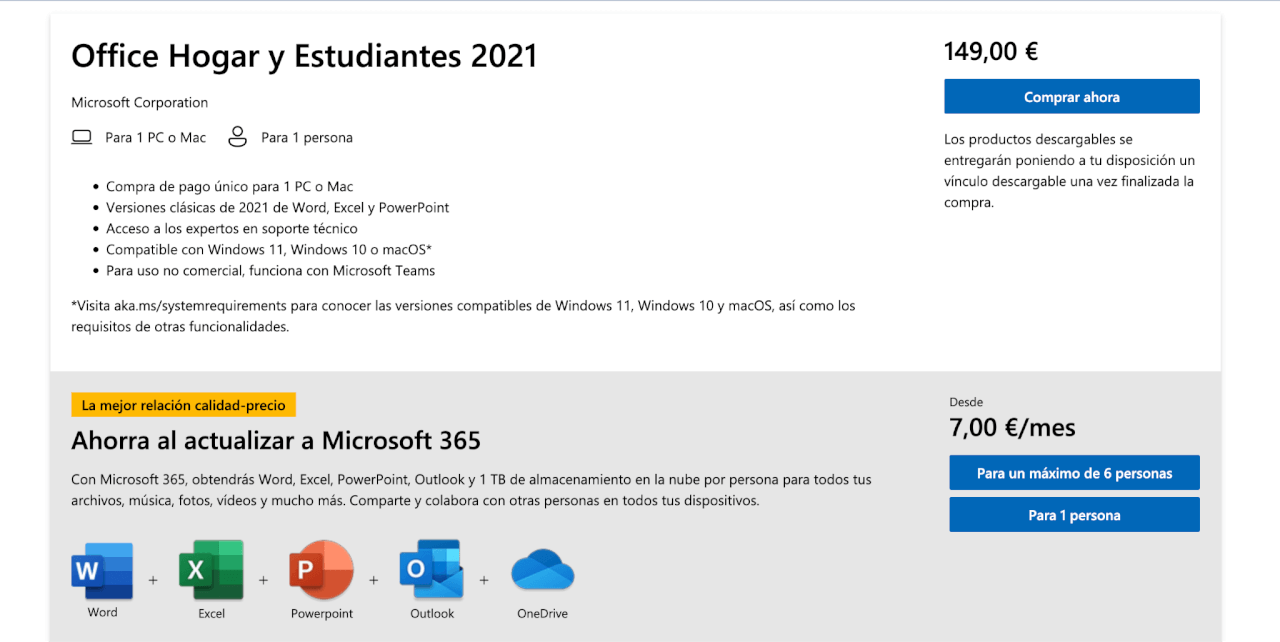The width and height of the screenshot is (1280, 642).
Task: Click the 'La mejor relación calidad-precio' badge
Action: tap(183, 405)
